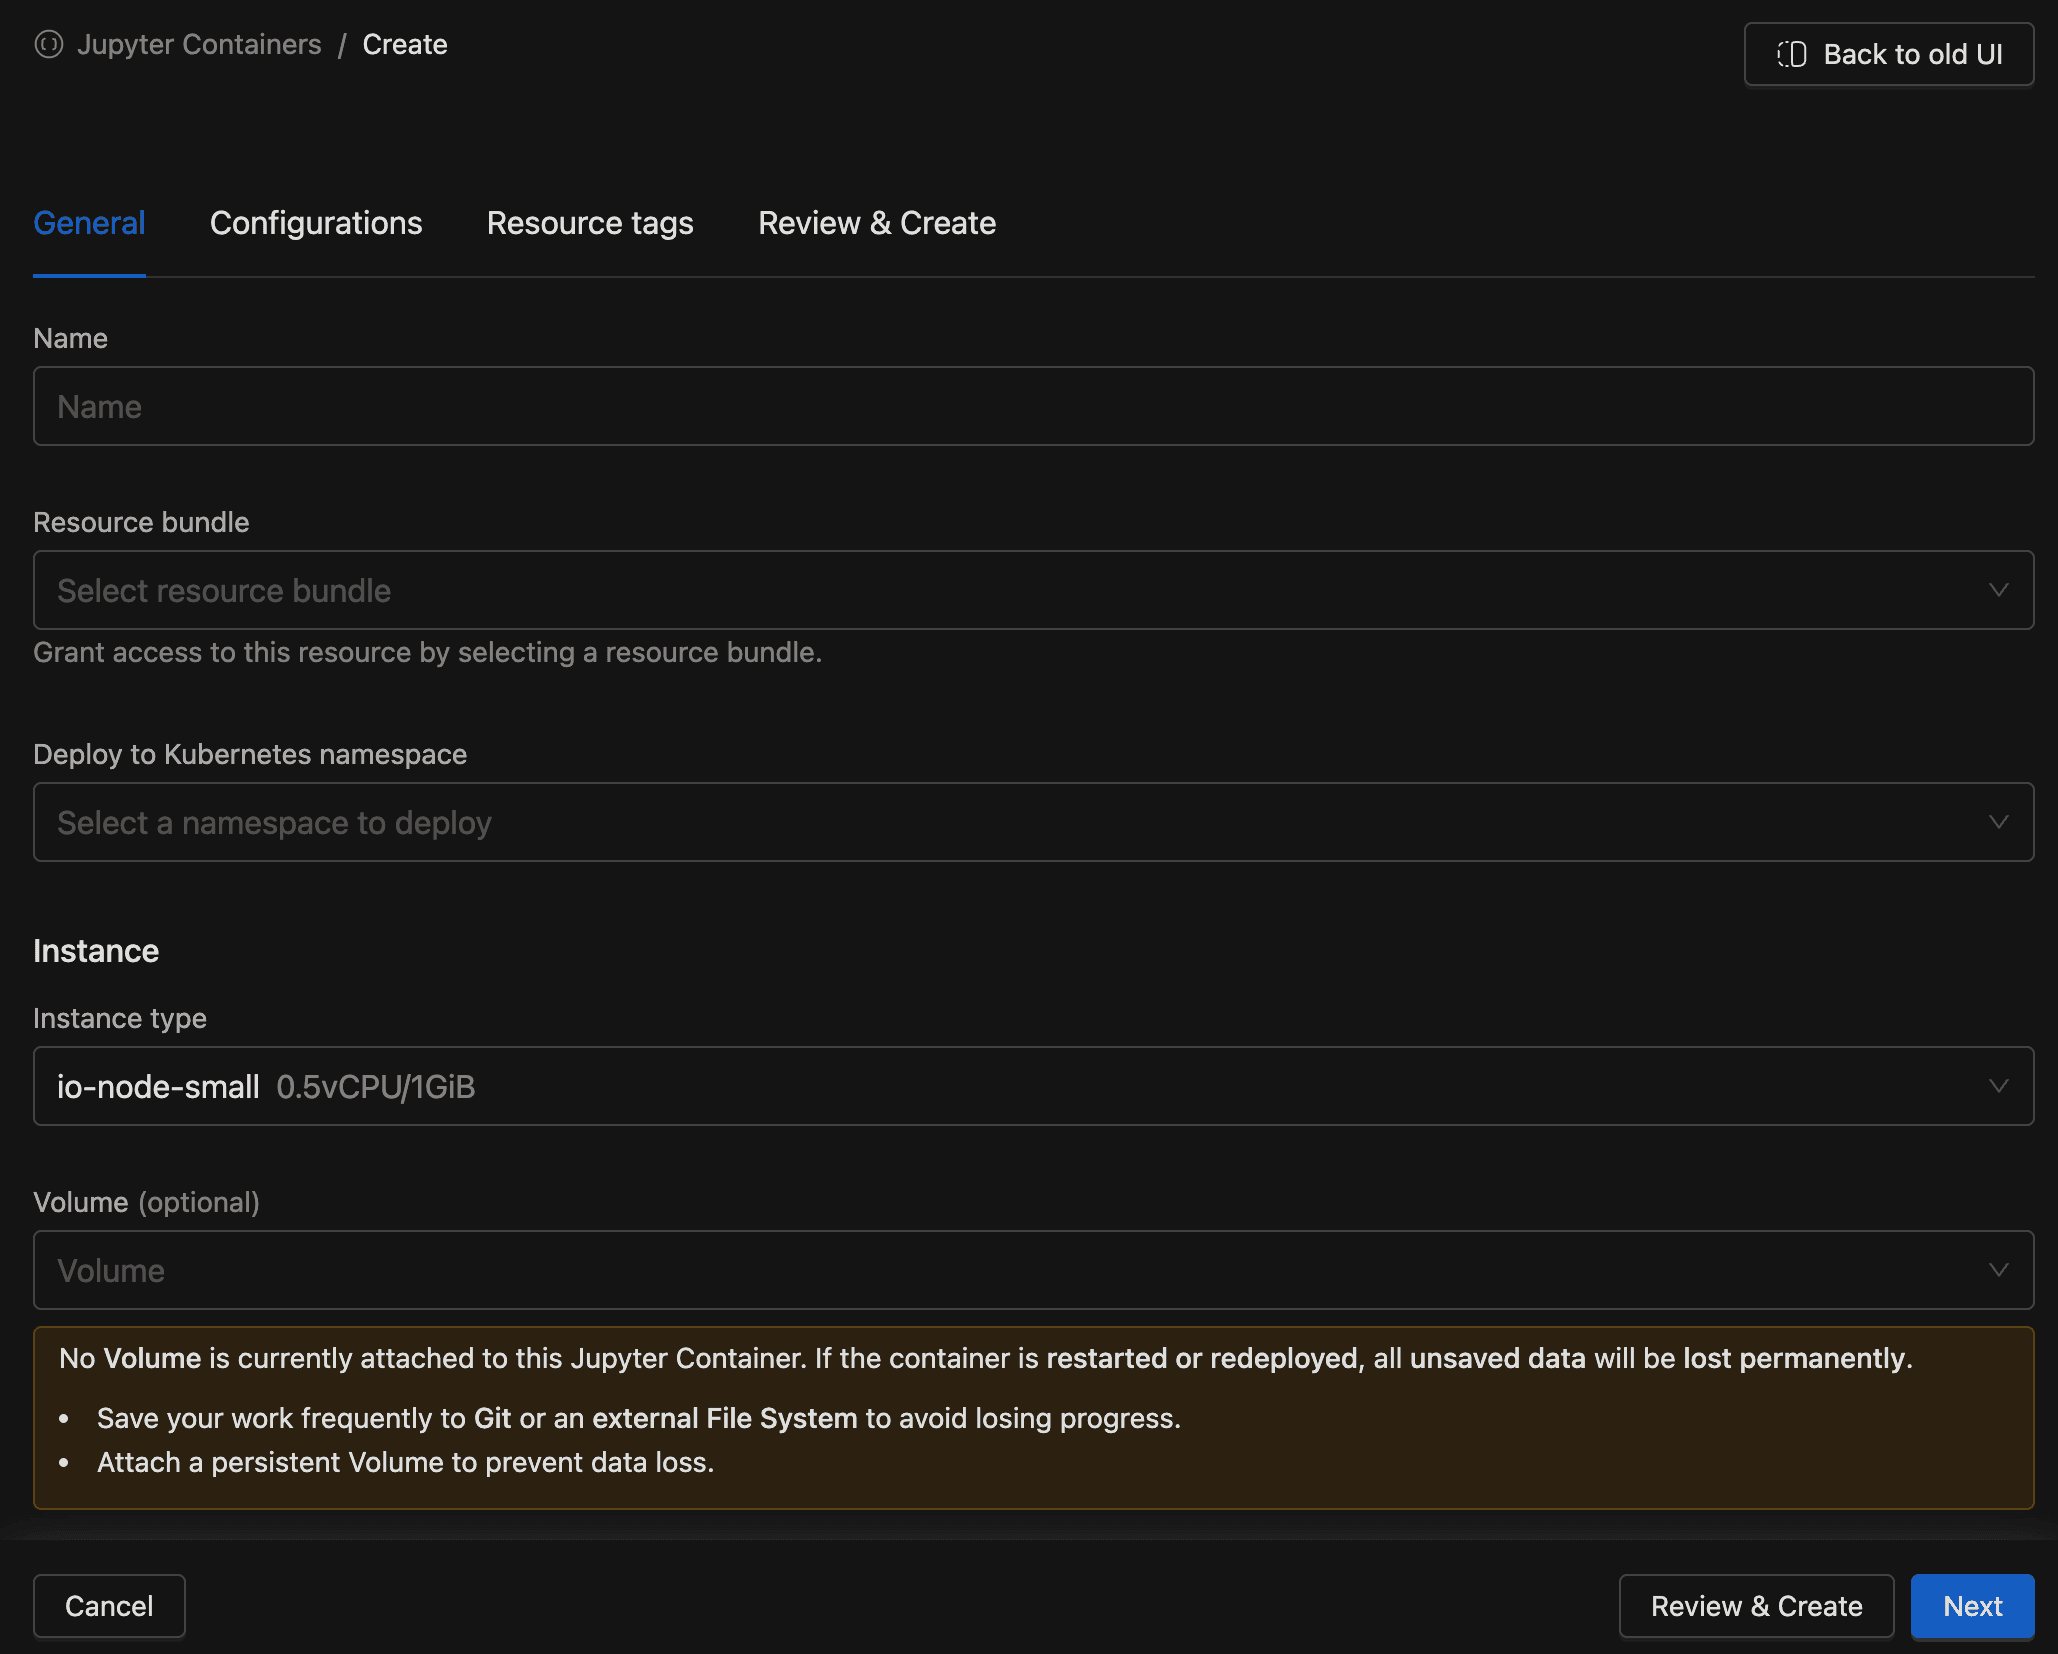Viewport: 2058px width, 1654px height.
Task: Click the Back to old UI icon
Action: coord(1791,54)
